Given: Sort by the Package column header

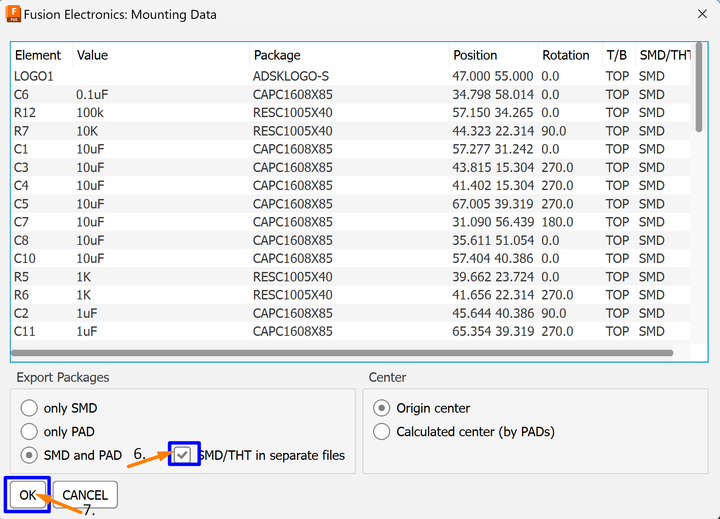Looking at the screenshot, I should pos(349,55).
